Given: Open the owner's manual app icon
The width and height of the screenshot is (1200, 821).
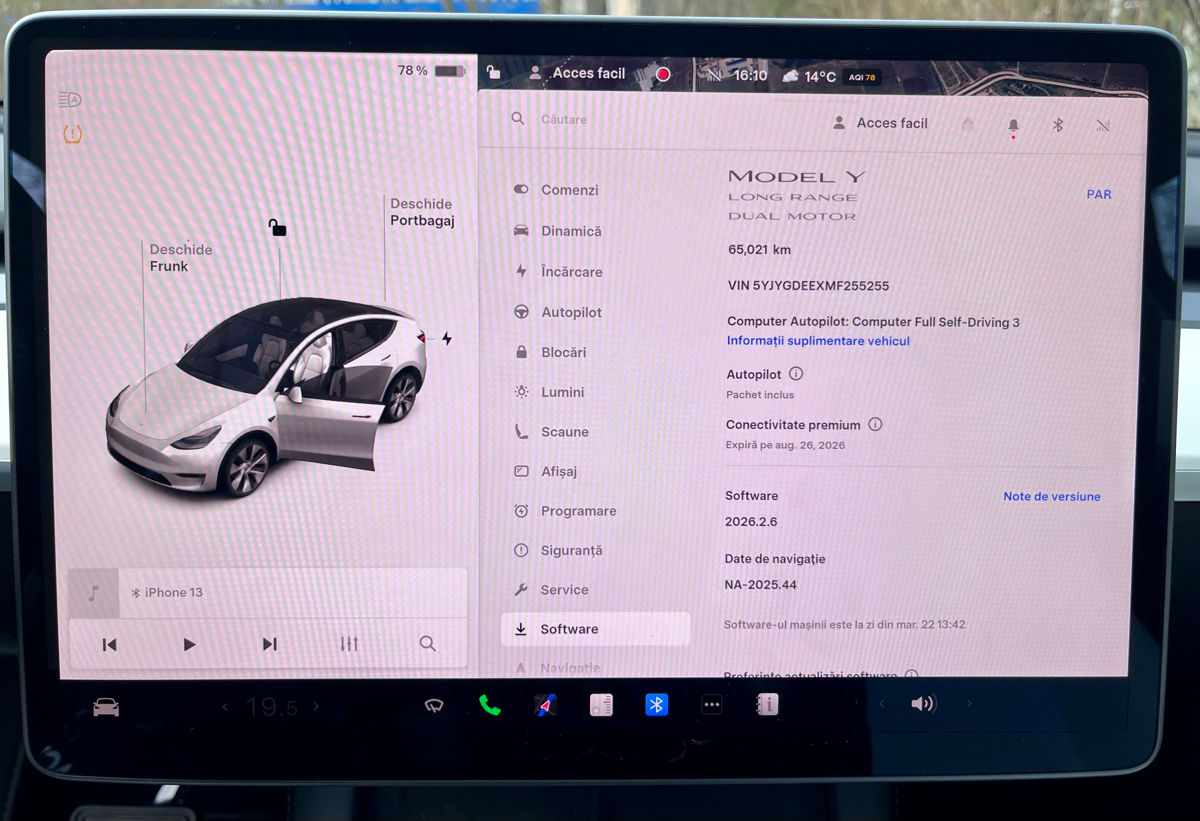Looking at the screenshot, I should pyautogui.click(x=767, y=705).
